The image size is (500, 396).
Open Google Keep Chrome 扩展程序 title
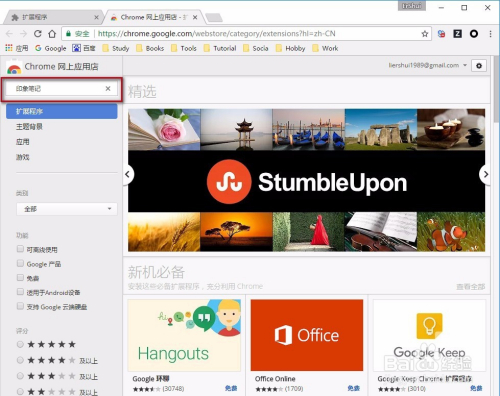click(x=425, y=379)
